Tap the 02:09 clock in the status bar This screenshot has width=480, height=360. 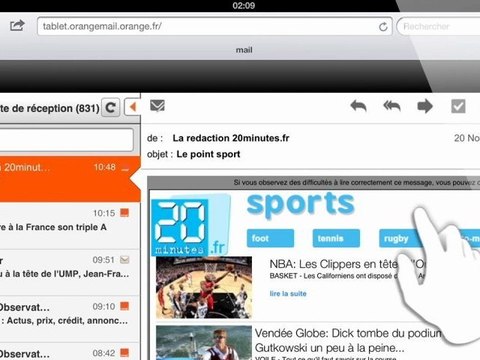tap(244, 5)
